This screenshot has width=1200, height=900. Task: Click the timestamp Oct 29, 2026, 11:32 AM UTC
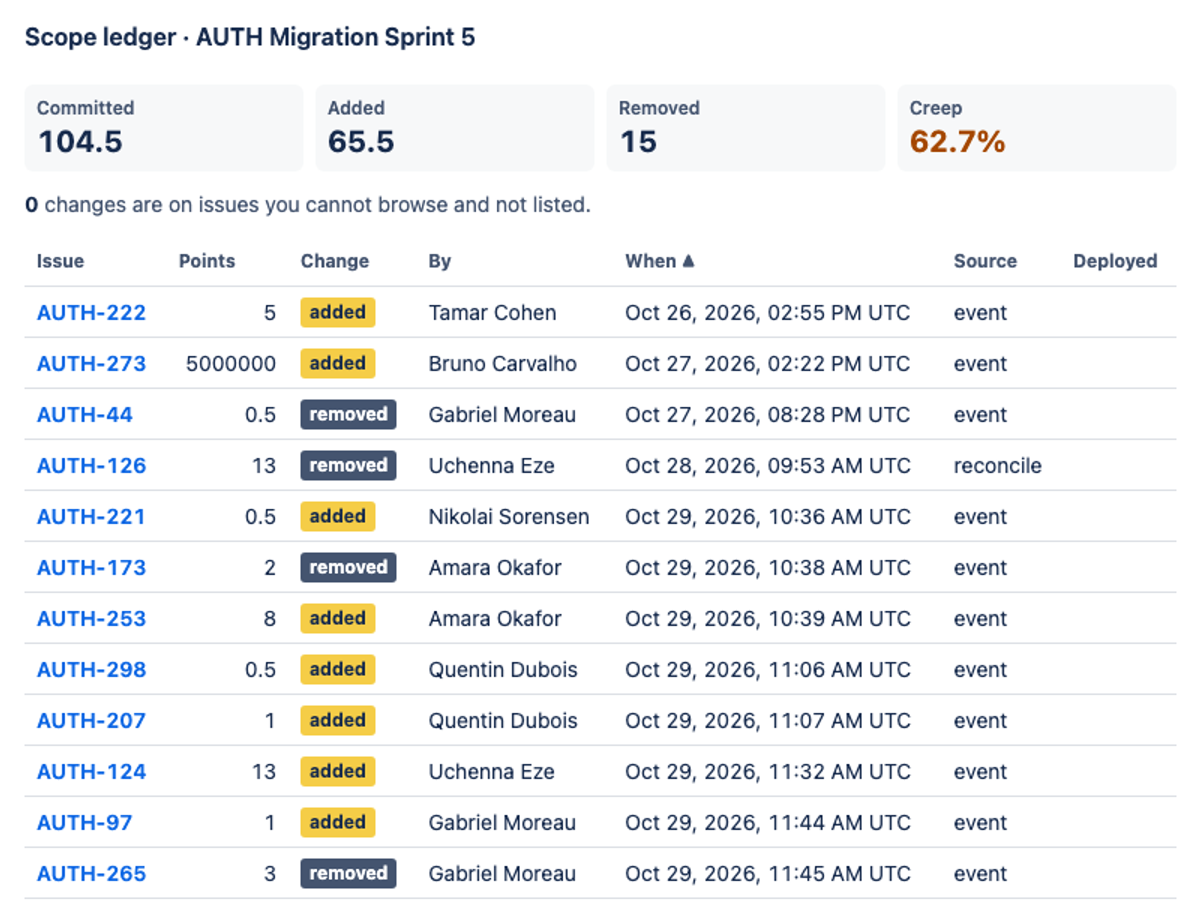click(x=768, y=771)
